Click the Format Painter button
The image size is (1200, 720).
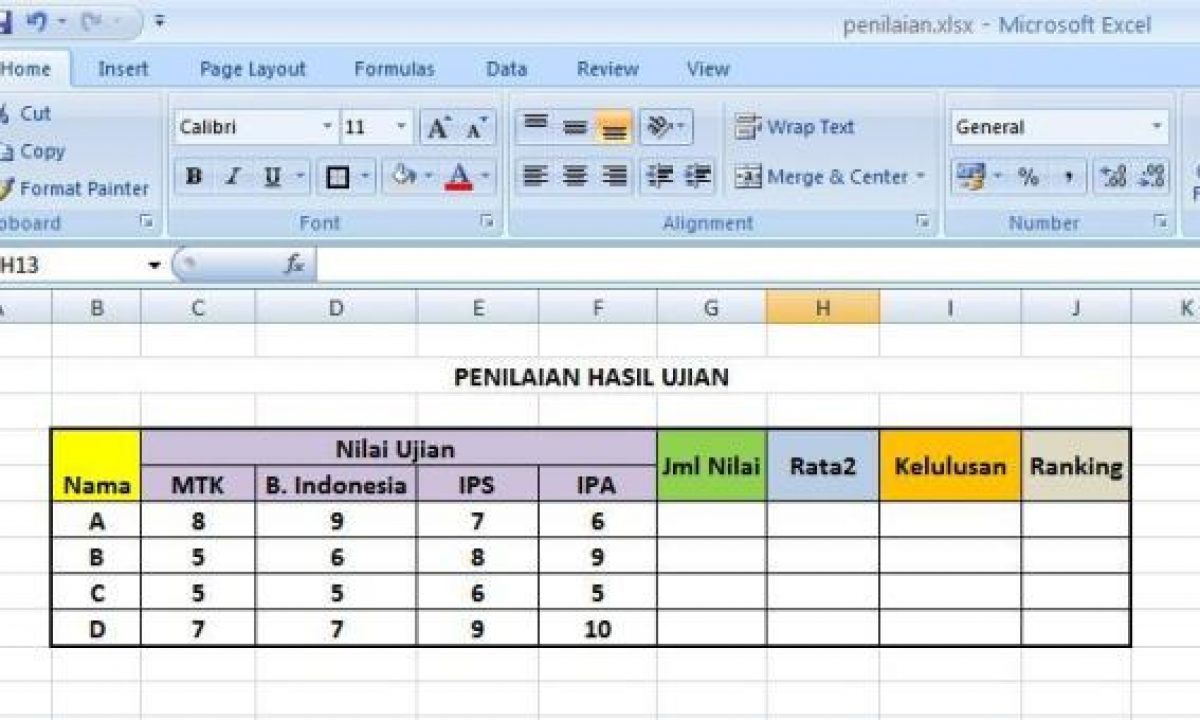[74, 188]
